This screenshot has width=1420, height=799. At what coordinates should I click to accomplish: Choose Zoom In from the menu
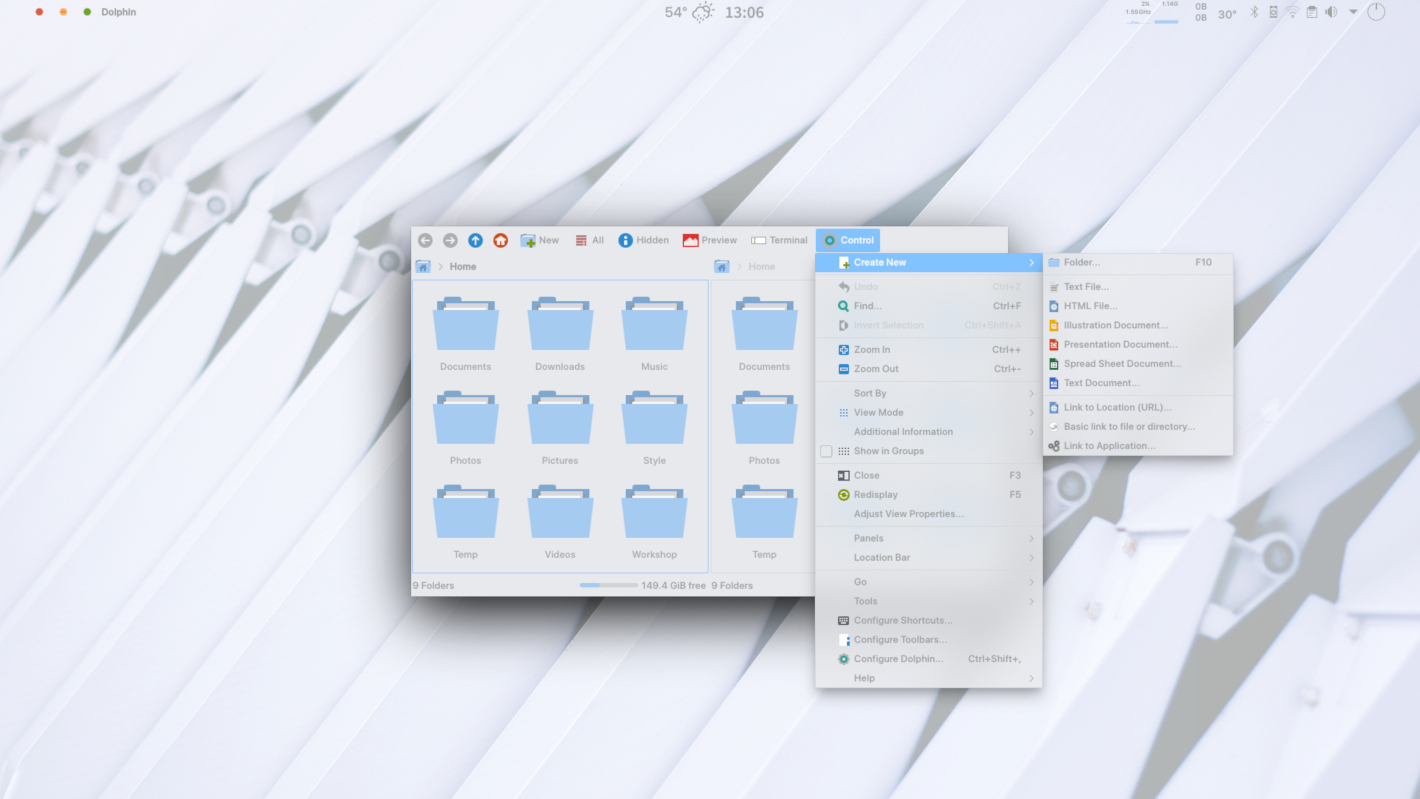pyautogui.click(x=928, y=350)
